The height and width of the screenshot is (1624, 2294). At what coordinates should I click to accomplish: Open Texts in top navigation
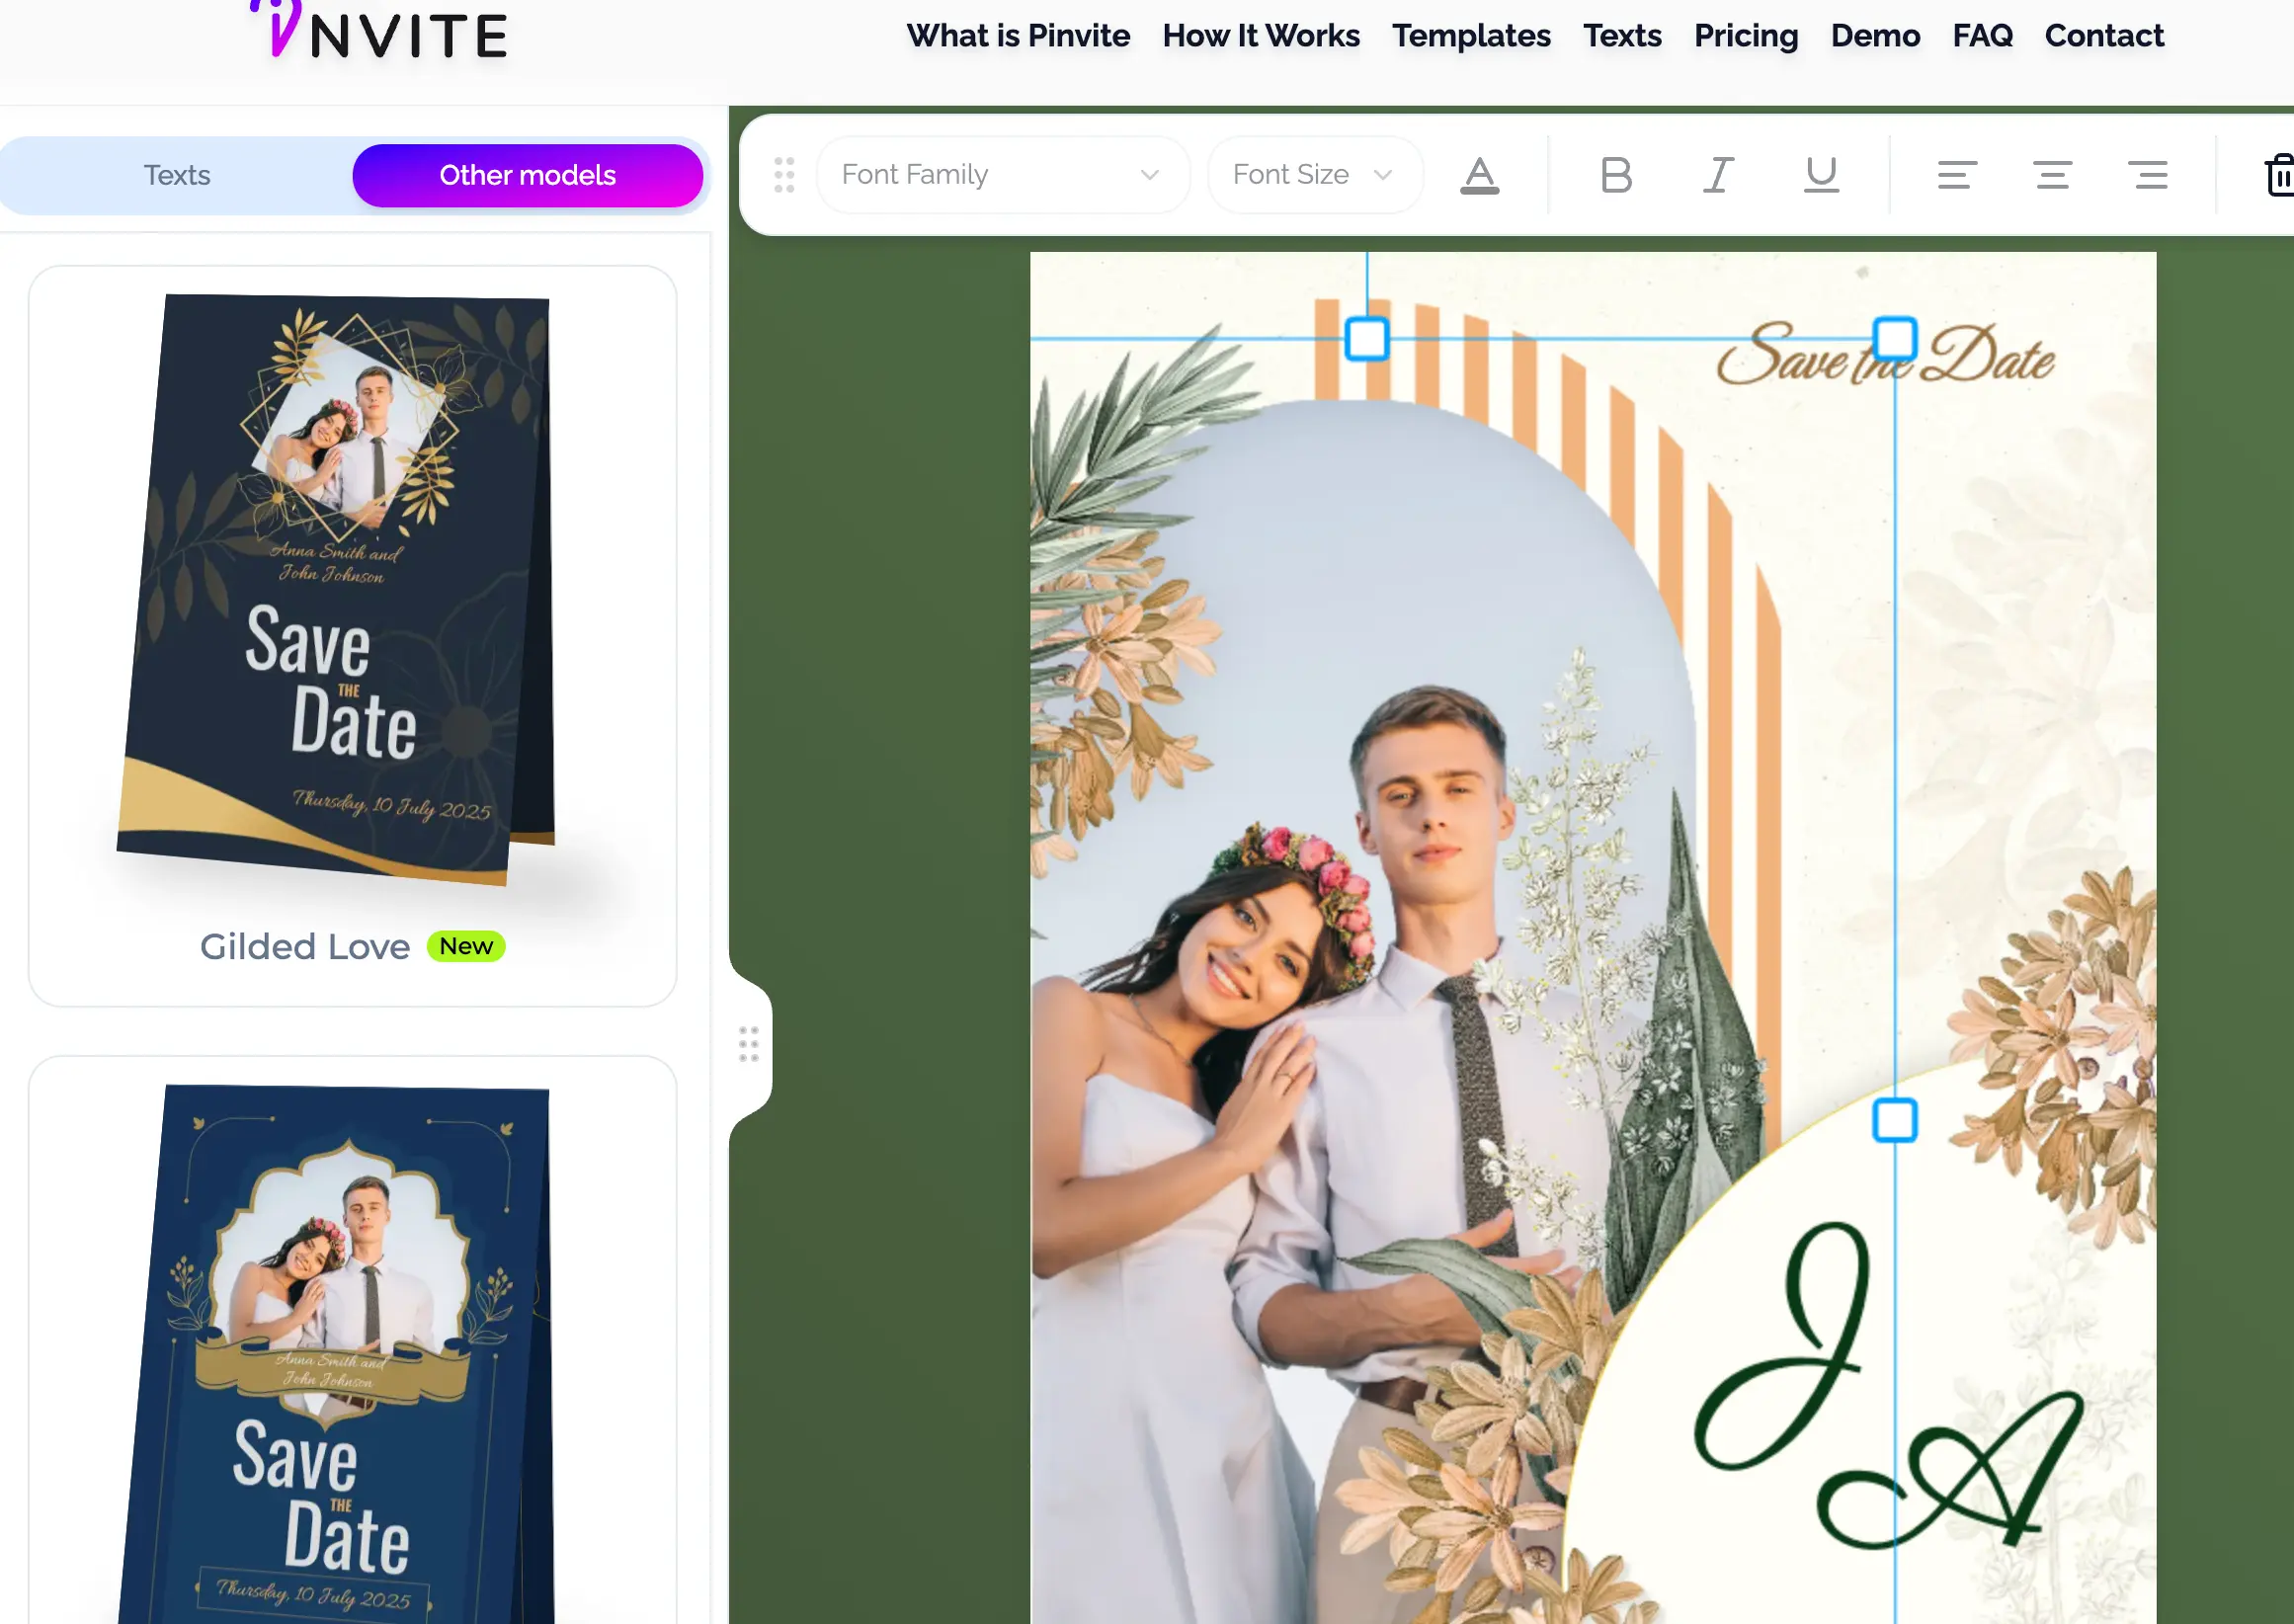pos(1621,36)
